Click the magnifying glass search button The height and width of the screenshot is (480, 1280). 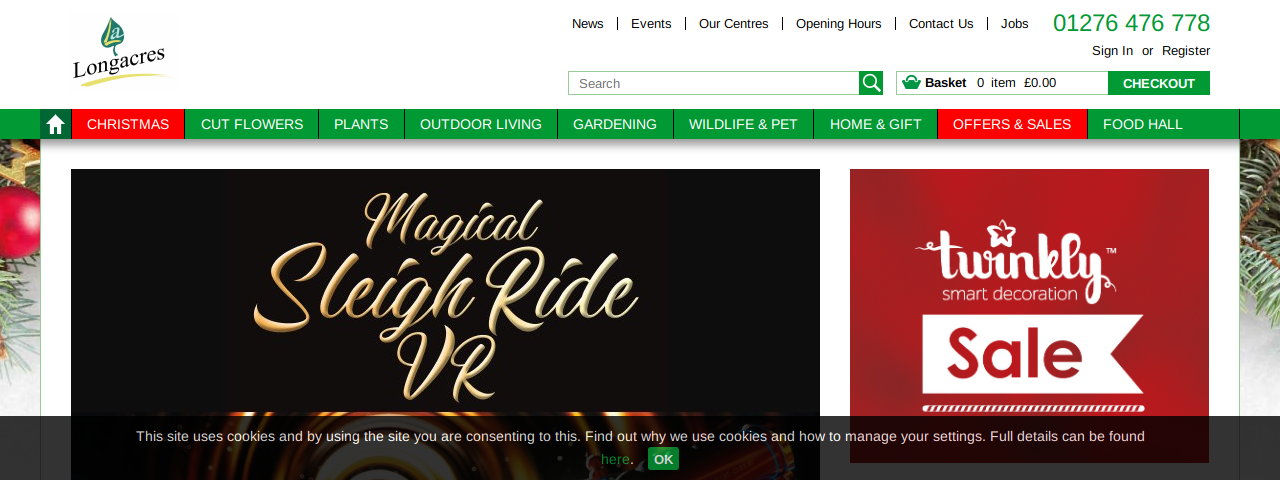click(x=871, y=83)
